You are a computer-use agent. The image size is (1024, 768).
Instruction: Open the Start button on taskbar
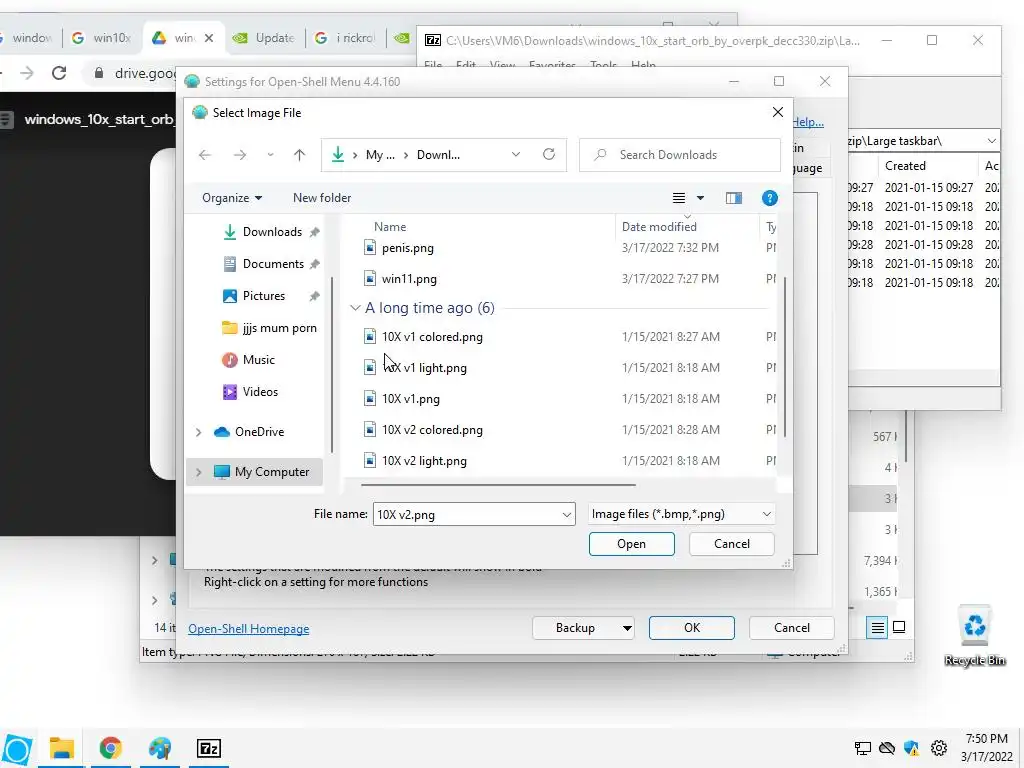(x=17, y=750)
